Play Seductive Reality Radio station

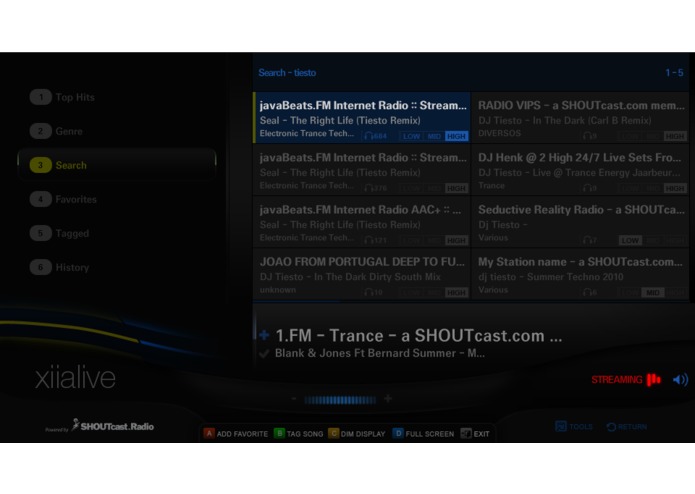pos(581,222)
